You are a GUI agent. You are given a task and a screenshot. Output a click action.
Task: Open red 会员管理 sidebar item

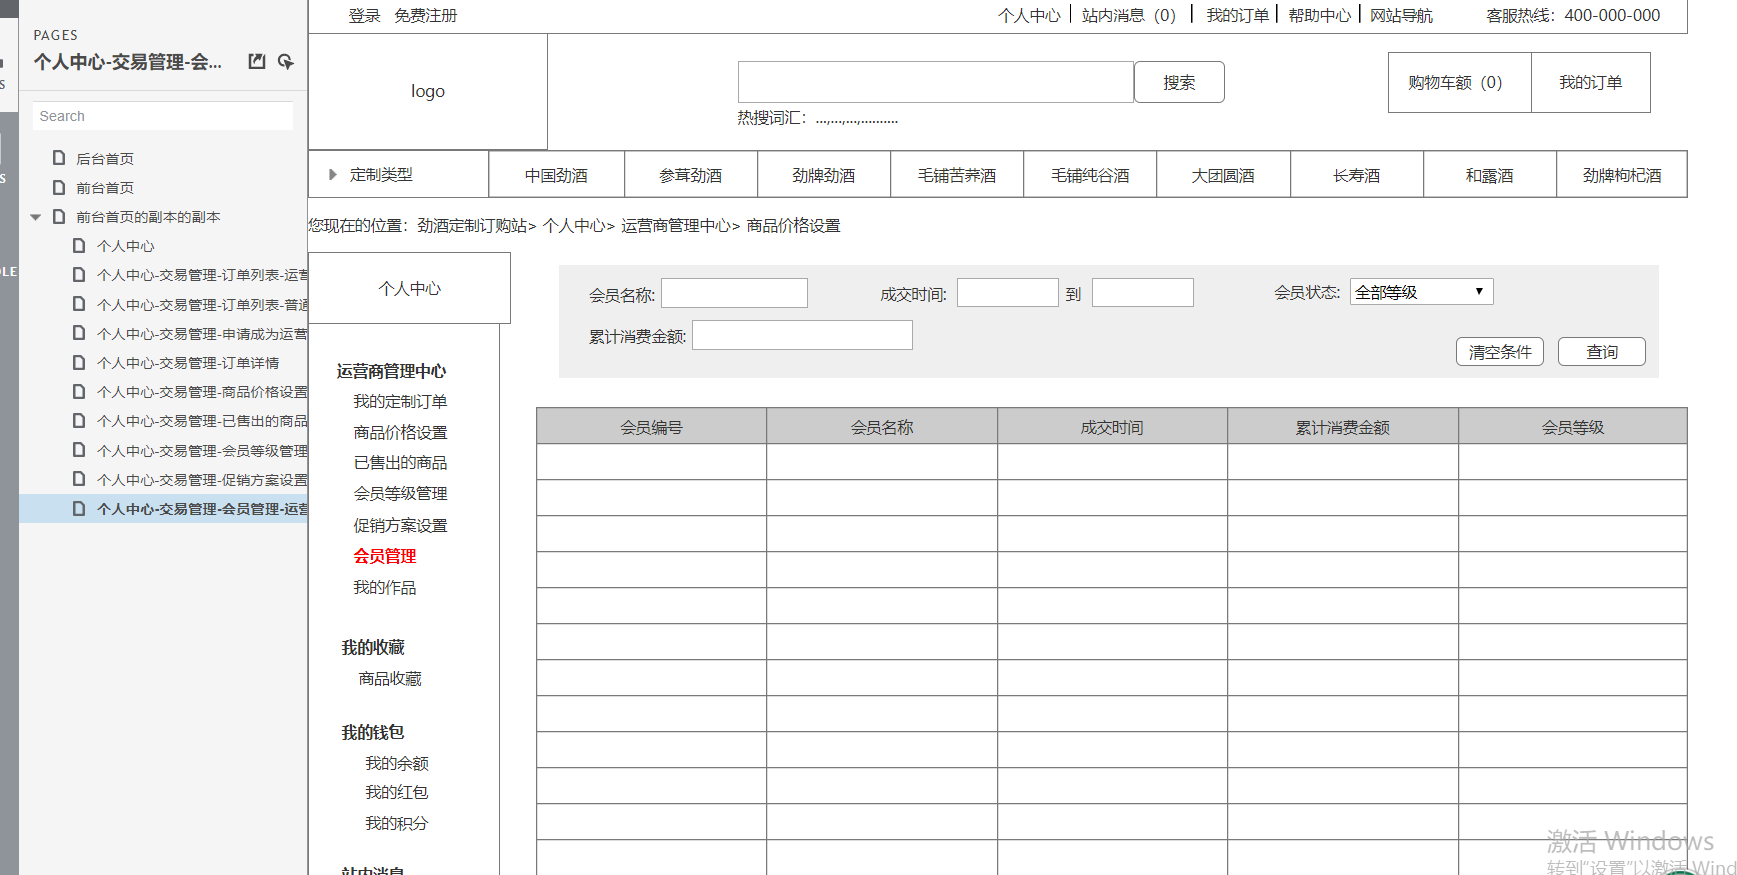pos(385,556)
